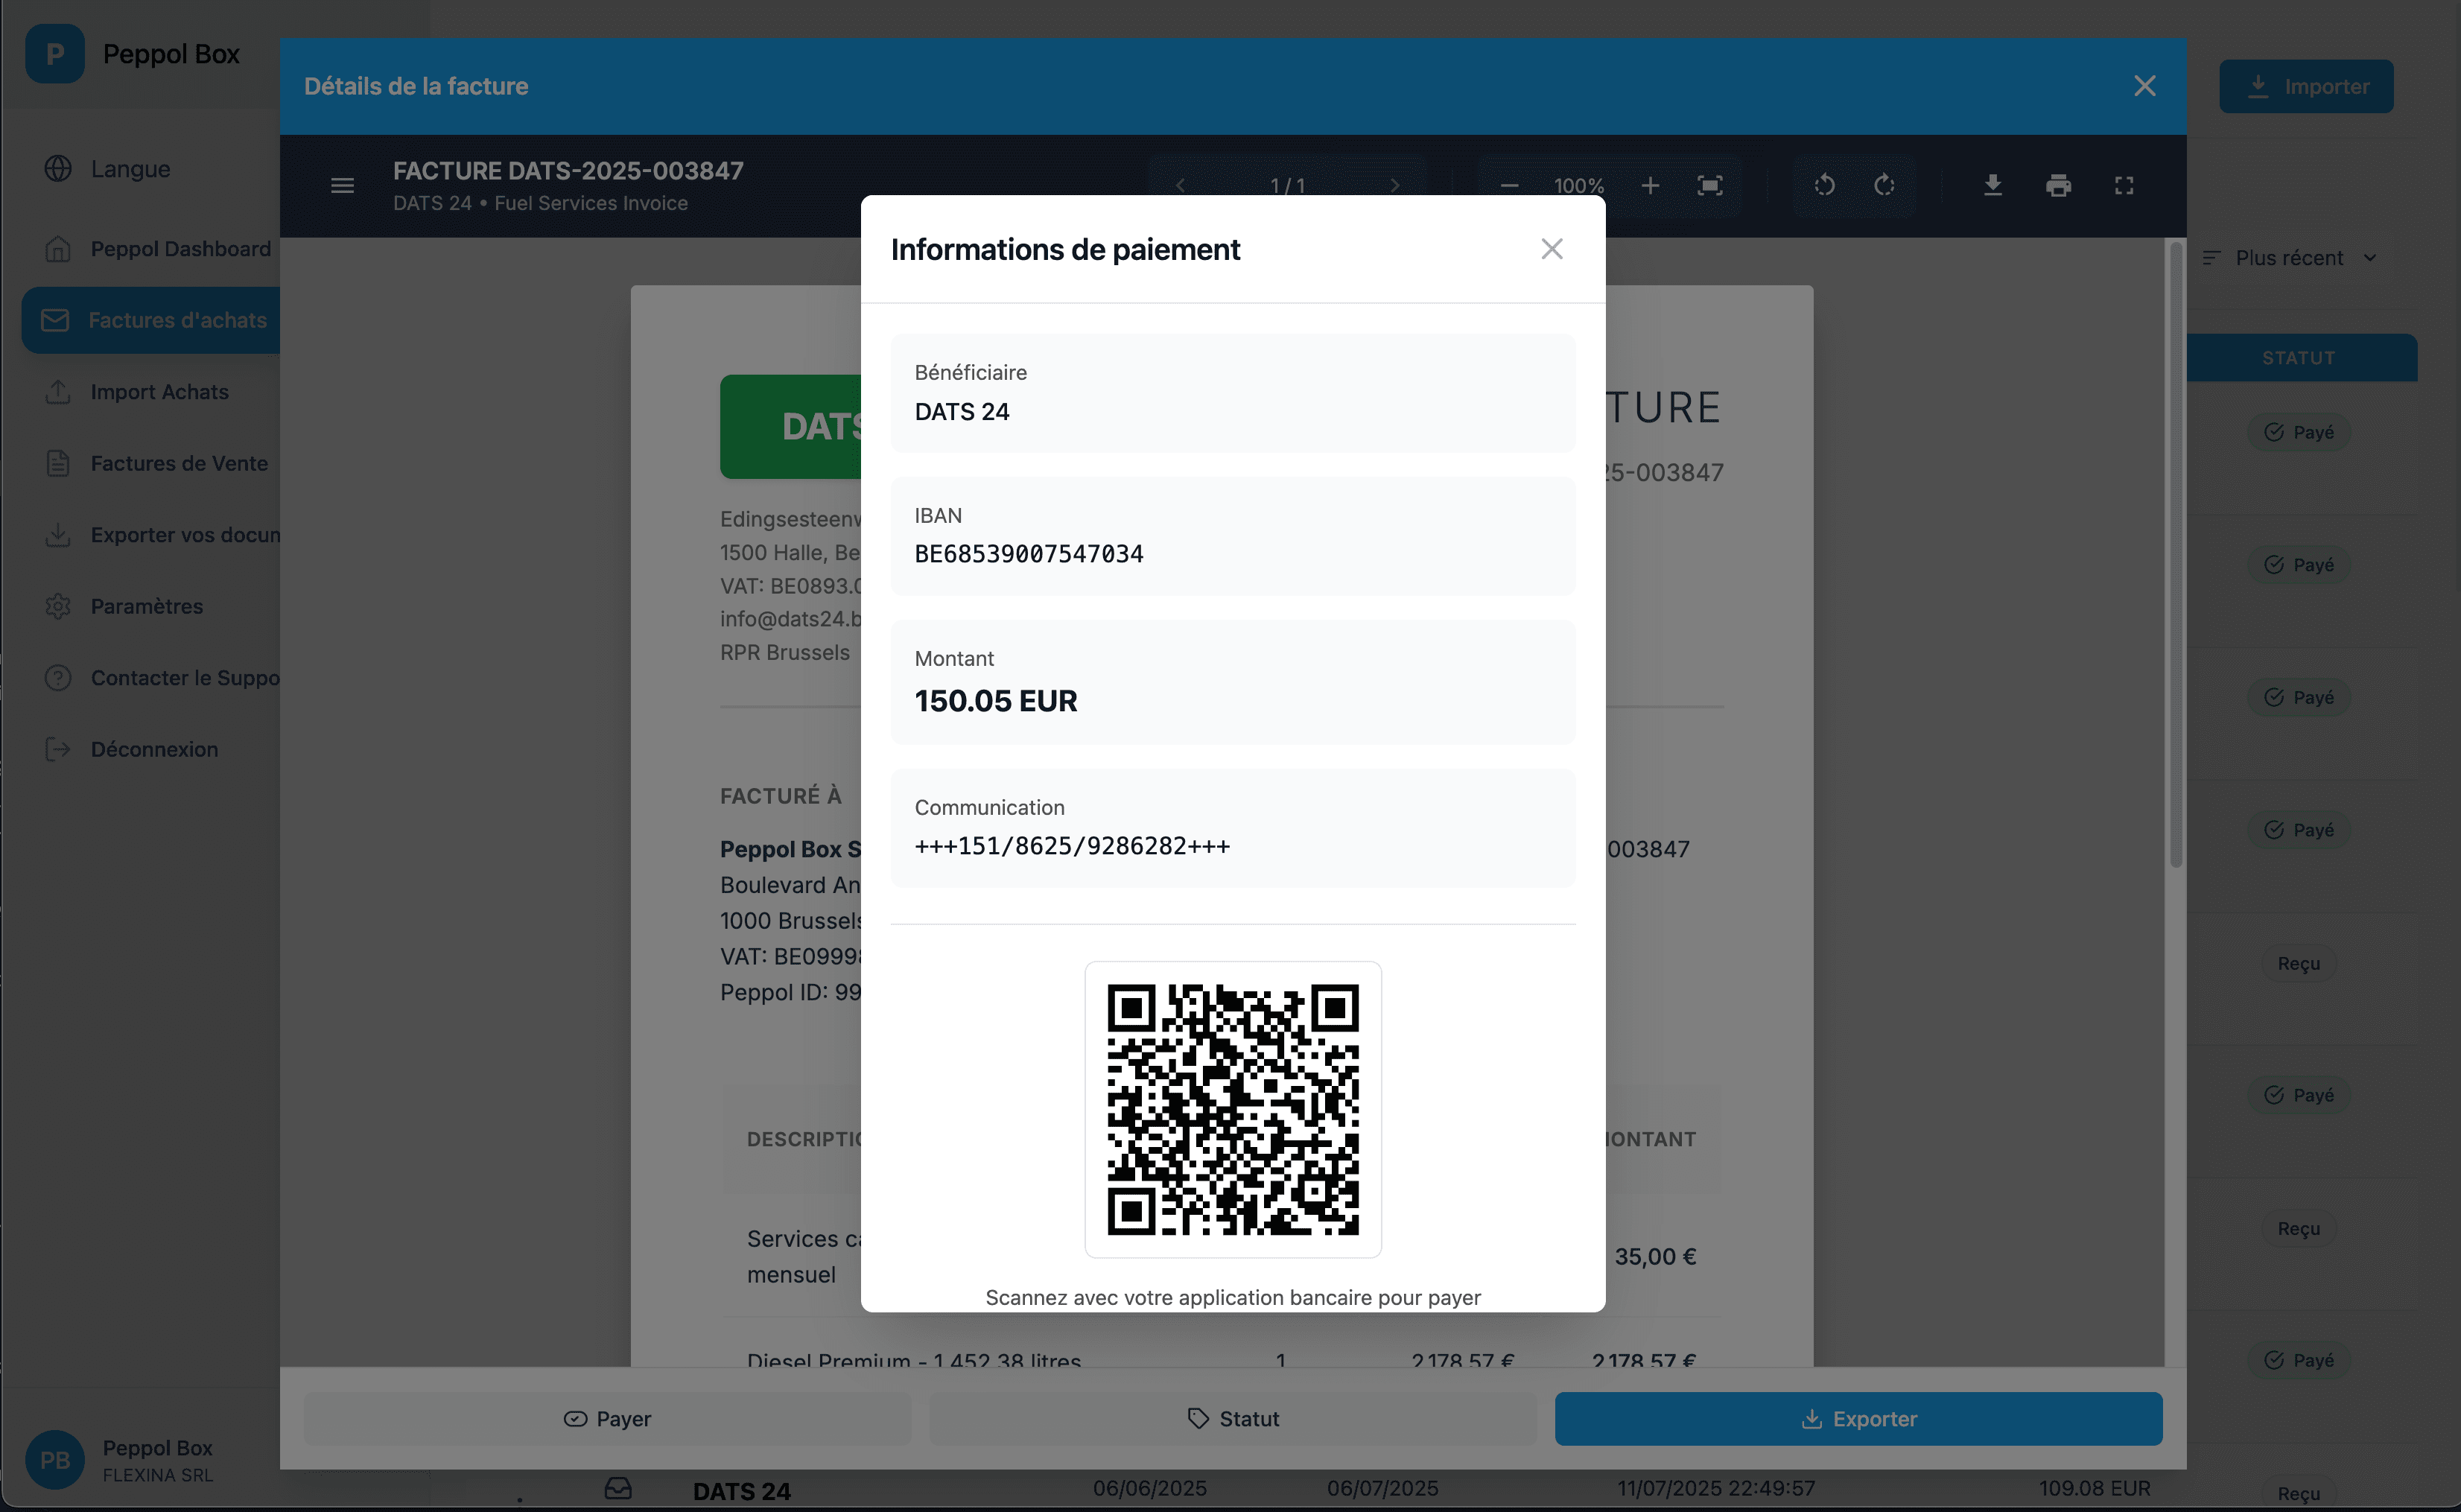
Task: Click the PB user avatar
Action: point(55,1460)
